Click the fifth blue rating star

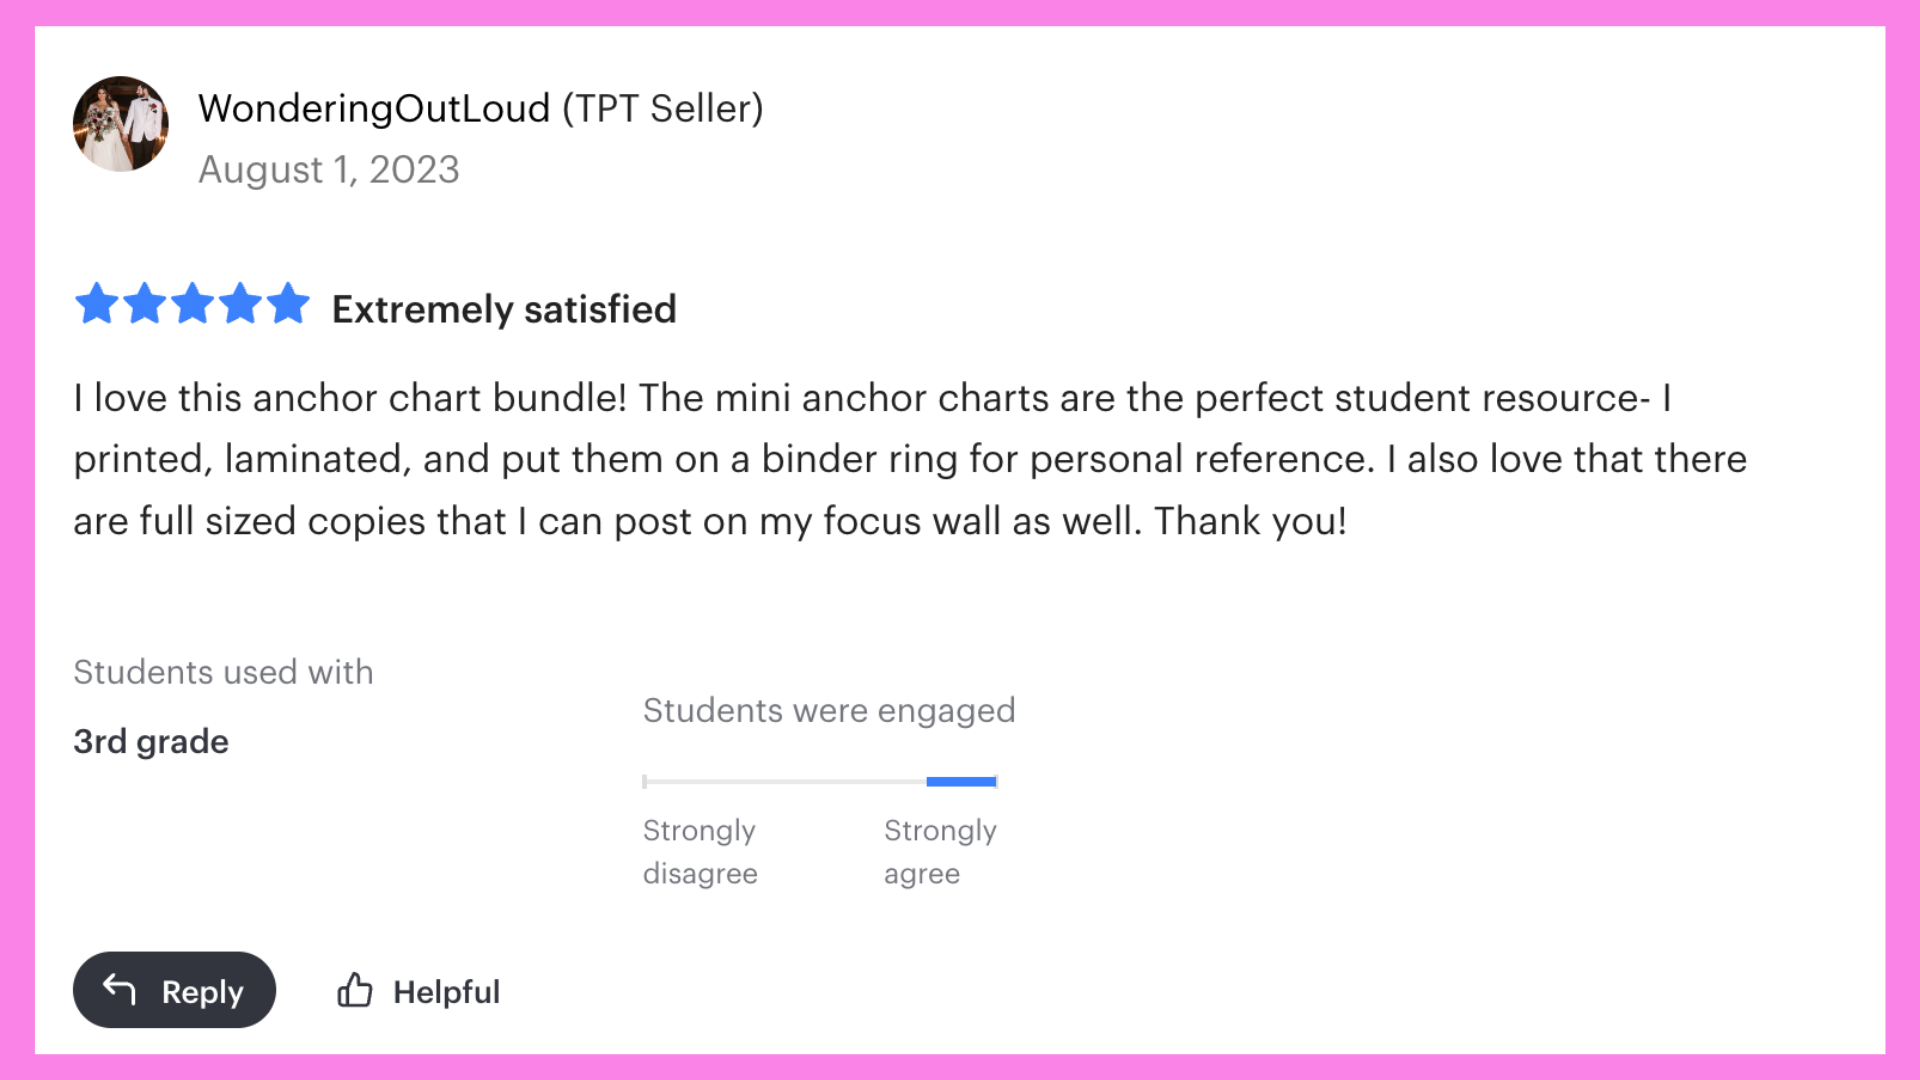coord(288,304)
